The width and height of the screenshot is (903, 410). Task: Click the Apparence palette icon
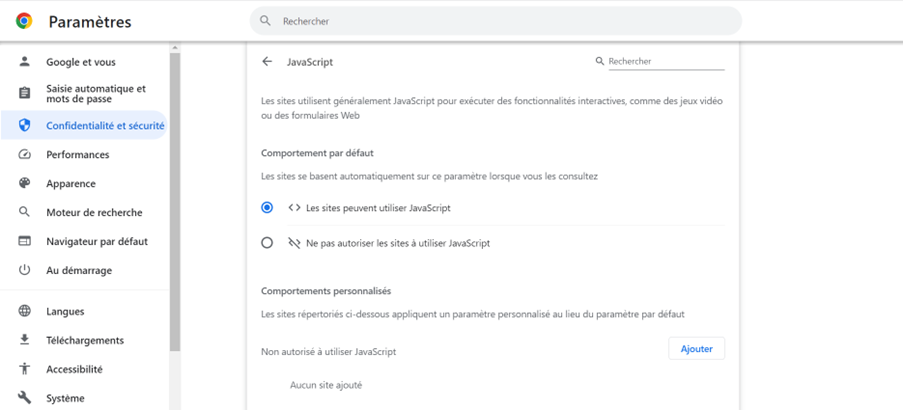tap(25, 184)
